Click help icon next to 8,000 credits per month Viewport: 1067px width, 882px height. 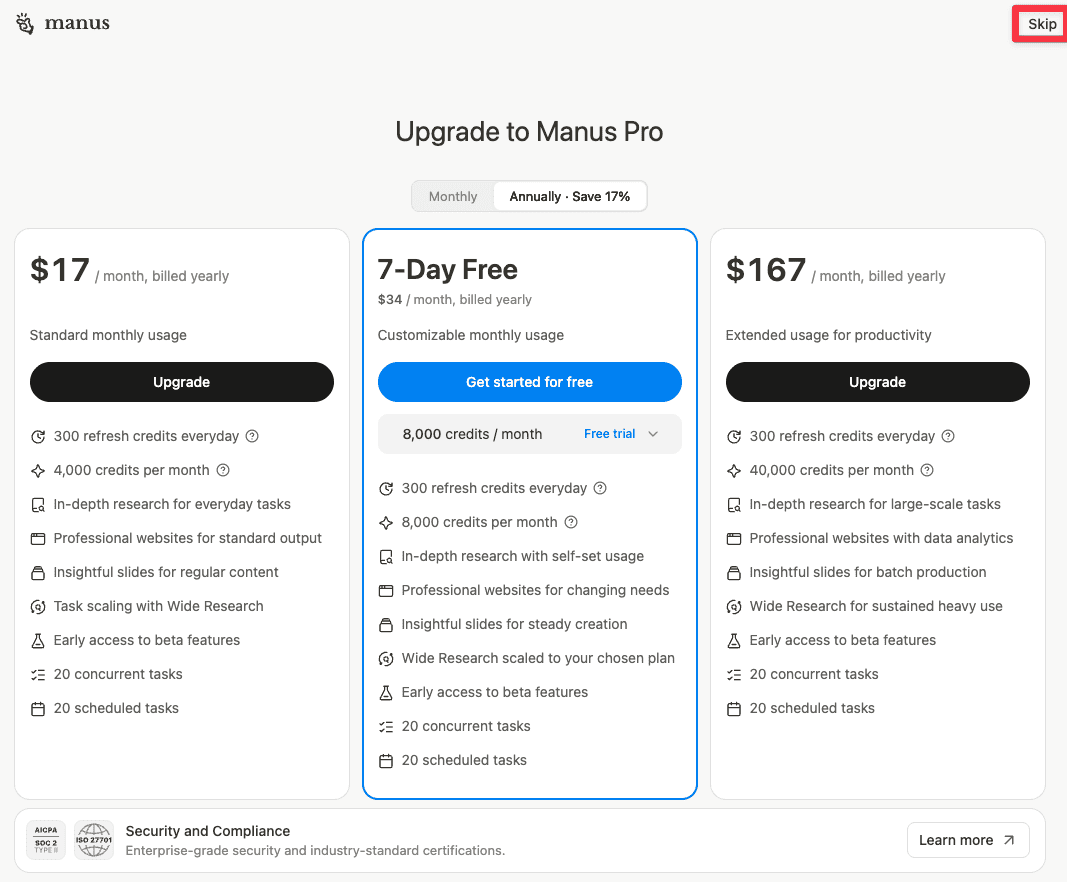[572, 522]
